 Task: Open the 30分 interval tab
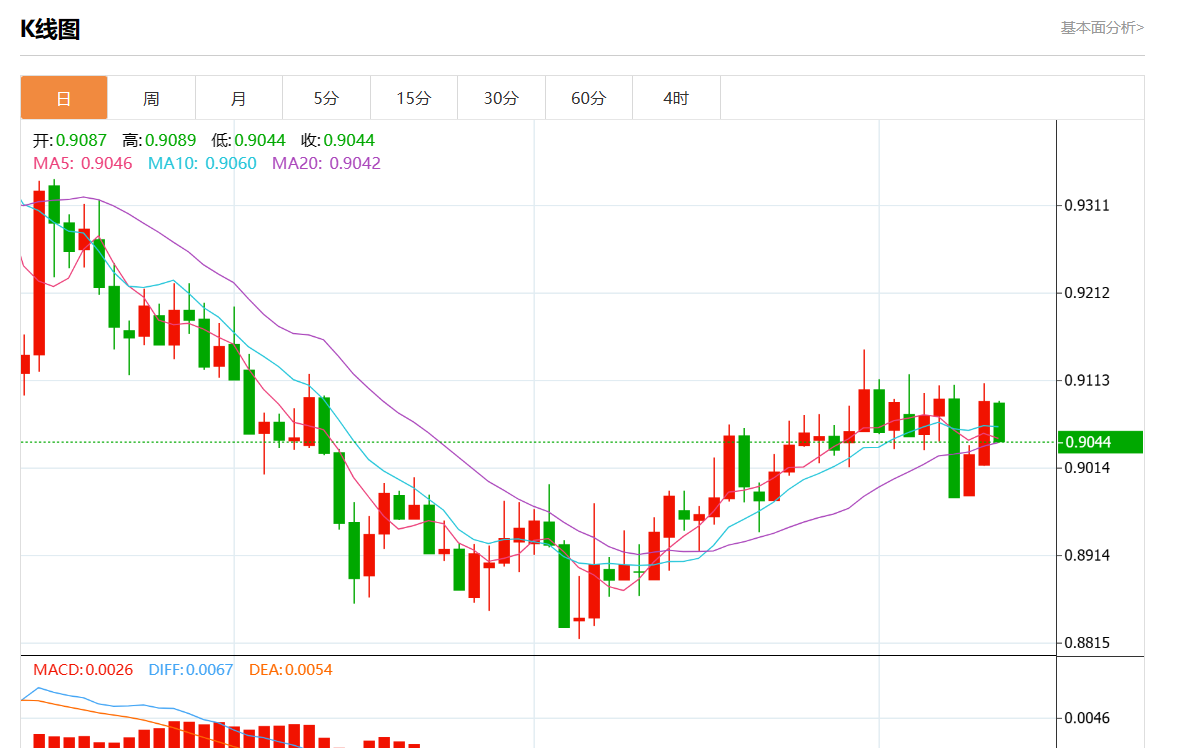pos(501,98)
